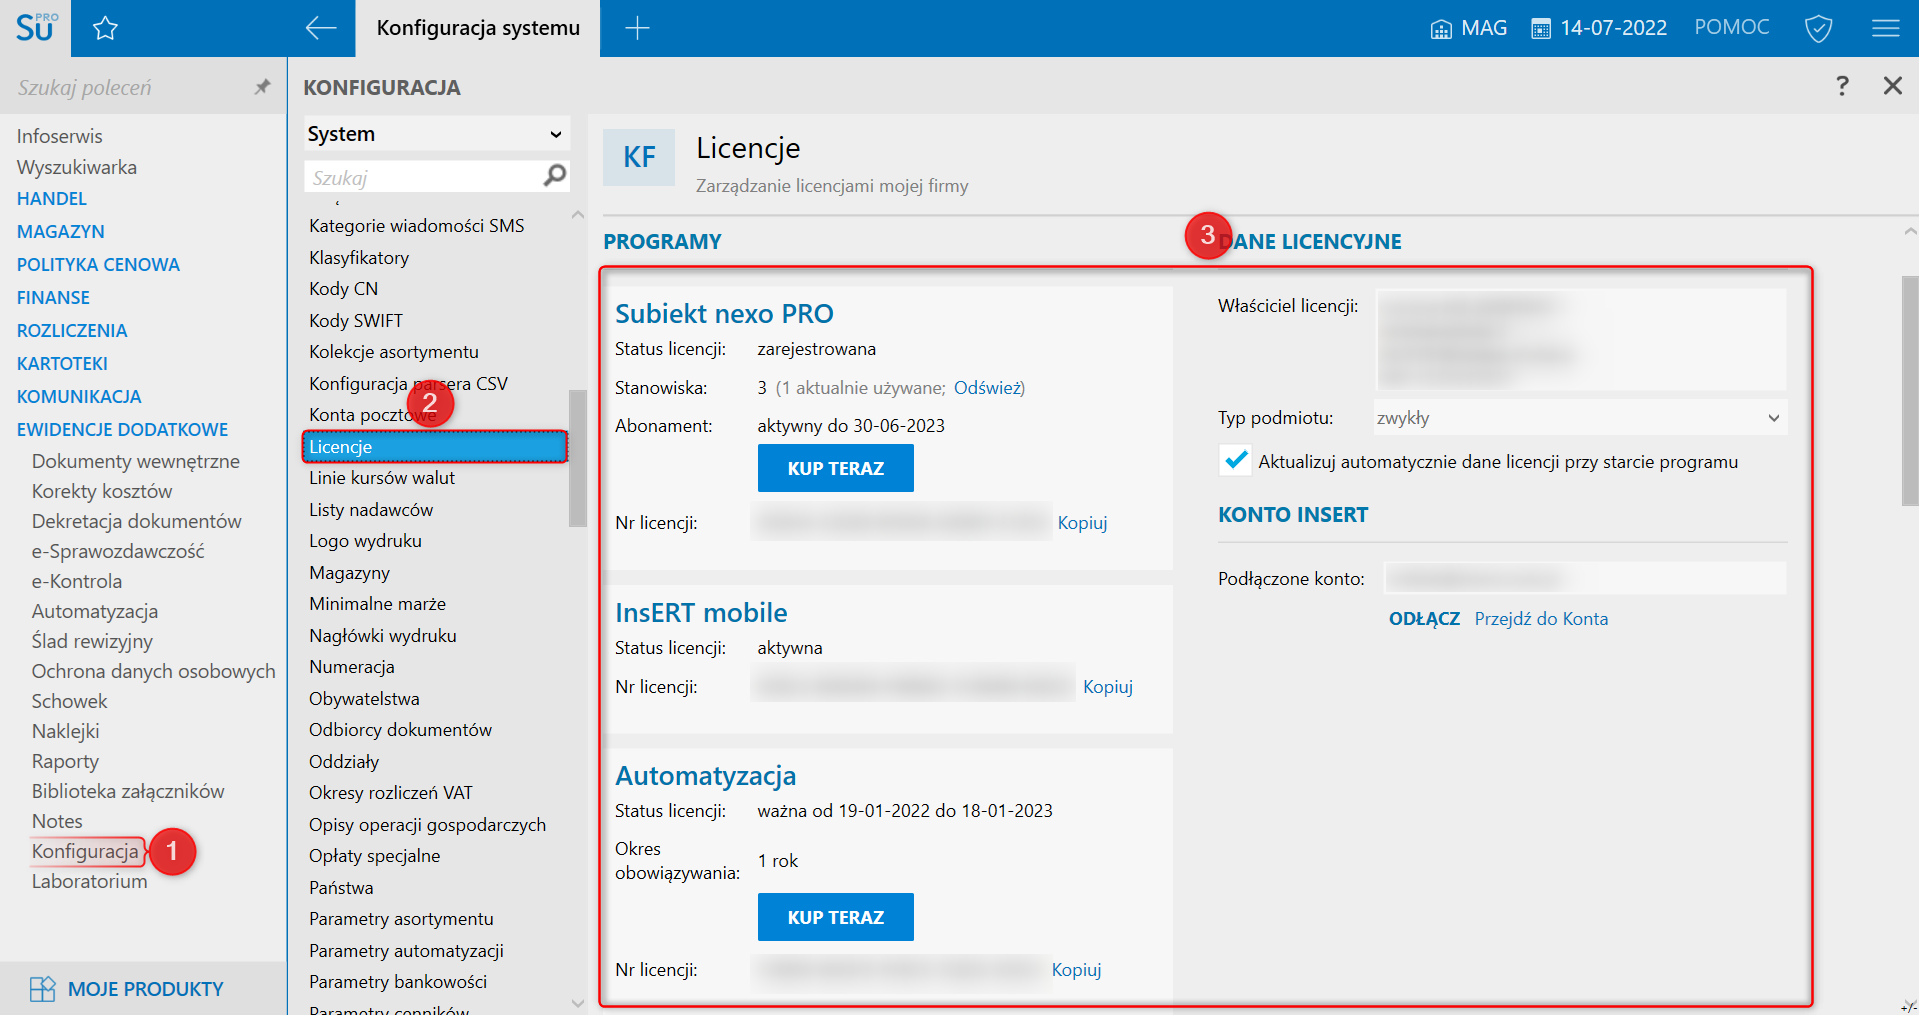Open e-Sprawozdawczość in sidebar
This screenshot has width=1919, height=1015.
pos(117,551)
